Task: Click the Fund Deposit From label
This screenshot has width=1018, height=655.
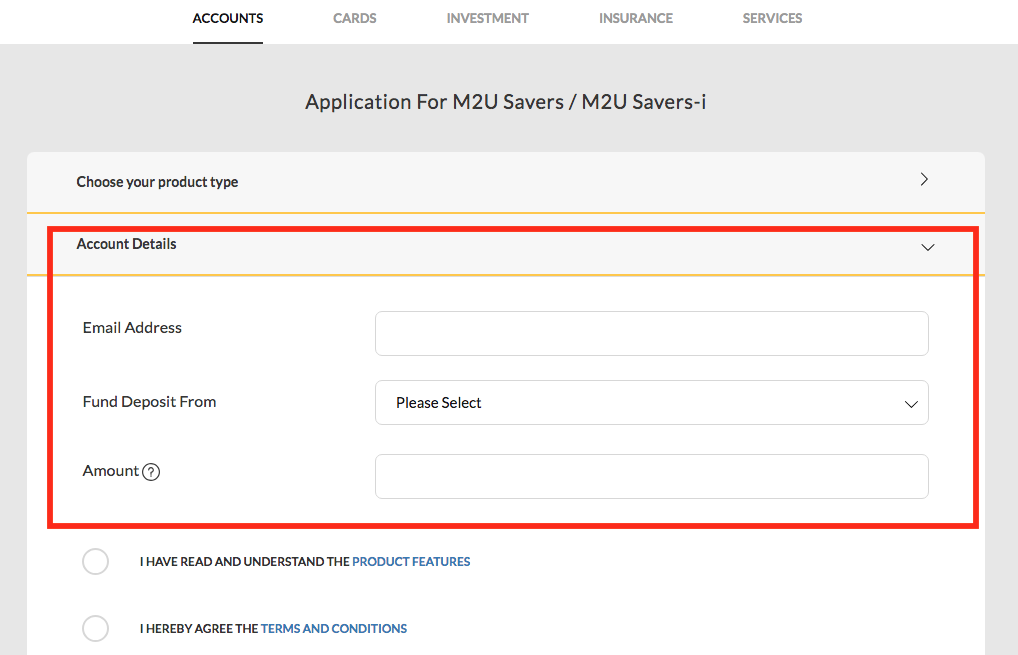Action: [x=149, y=402]
